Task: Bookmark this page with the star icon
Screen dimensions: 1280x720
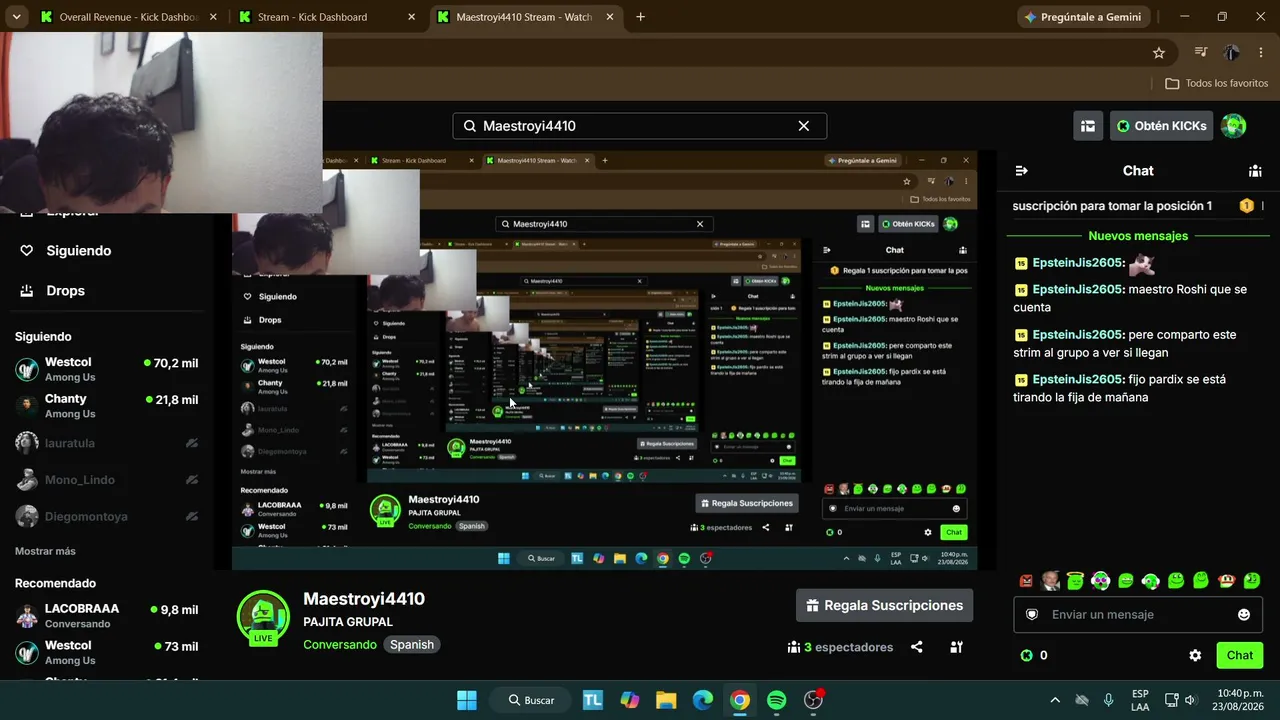Action: [x=1159, y=53]
